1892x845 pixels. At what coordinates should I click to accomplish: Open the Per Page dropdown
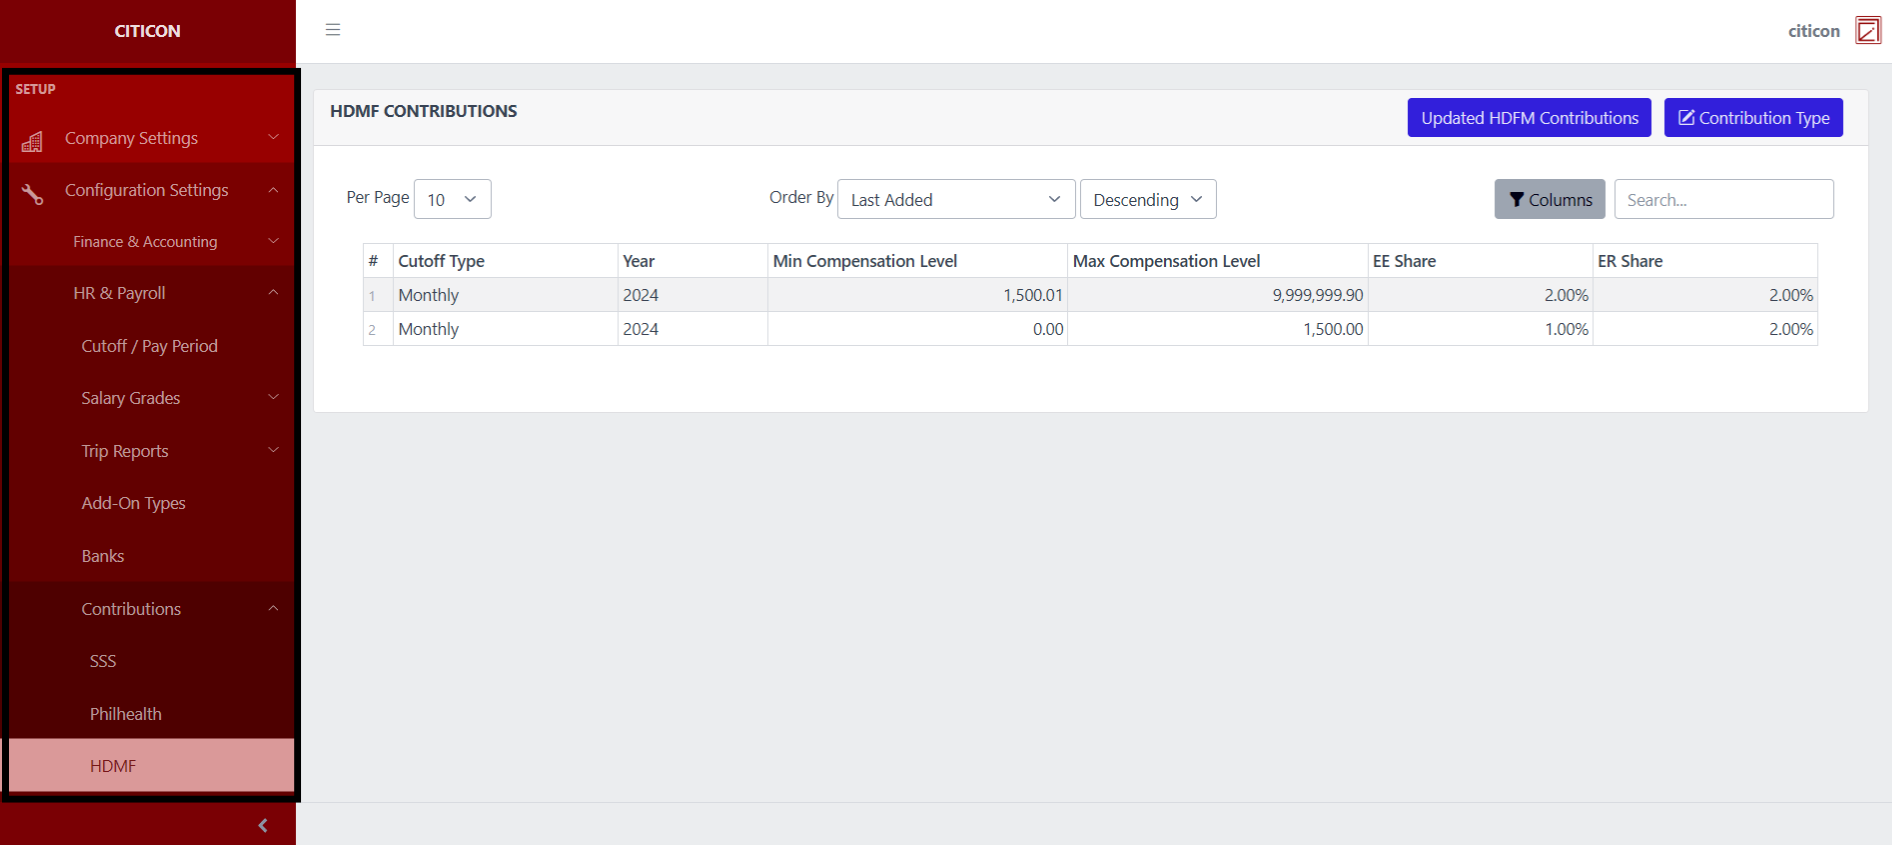(x=452, y=199)
